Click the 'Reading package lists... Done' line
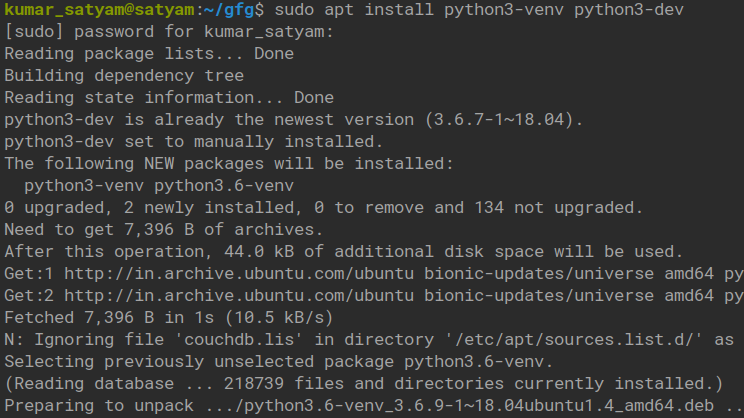Viewport: 744px width, 418px height. [x=148, y=54]
